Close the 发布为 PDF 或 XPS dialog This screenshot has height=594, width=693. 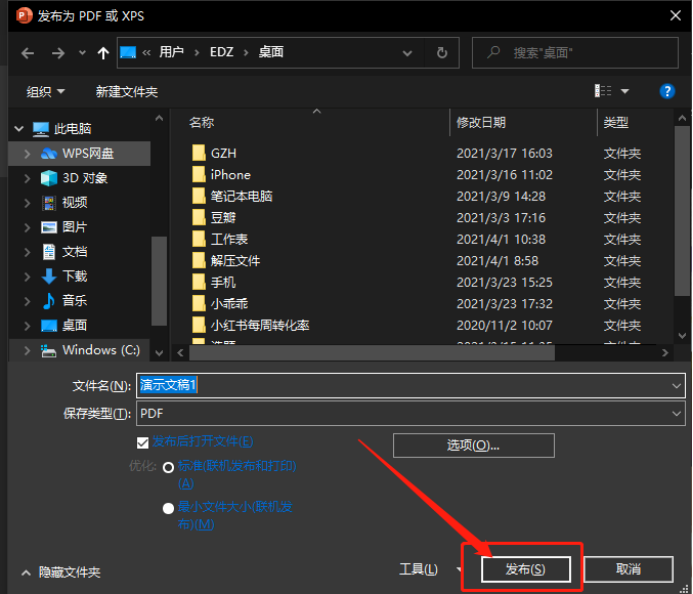(675, 16)
